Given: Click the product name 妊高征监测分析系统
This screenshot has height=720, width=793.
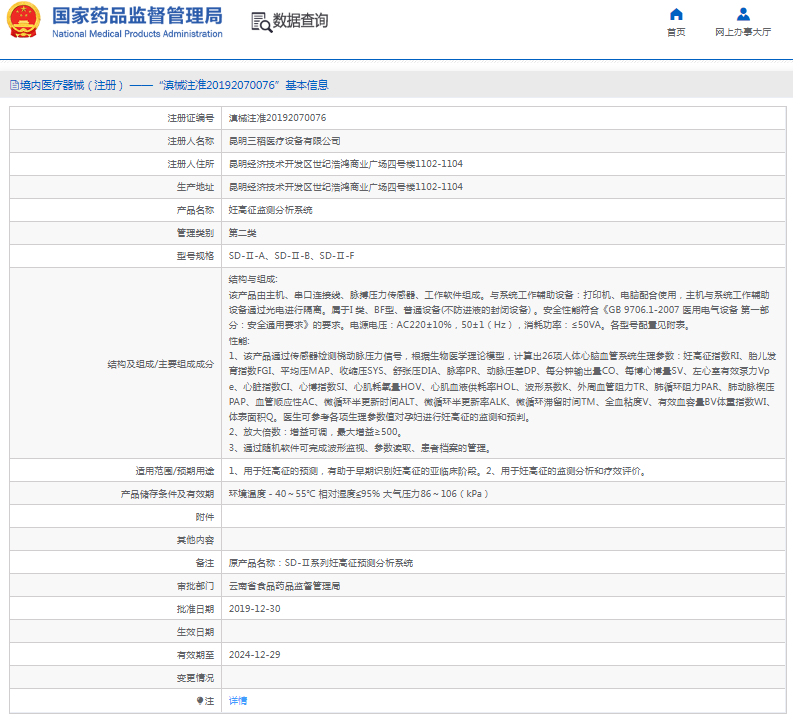Looking at the screenshot, I should point(270,210).
